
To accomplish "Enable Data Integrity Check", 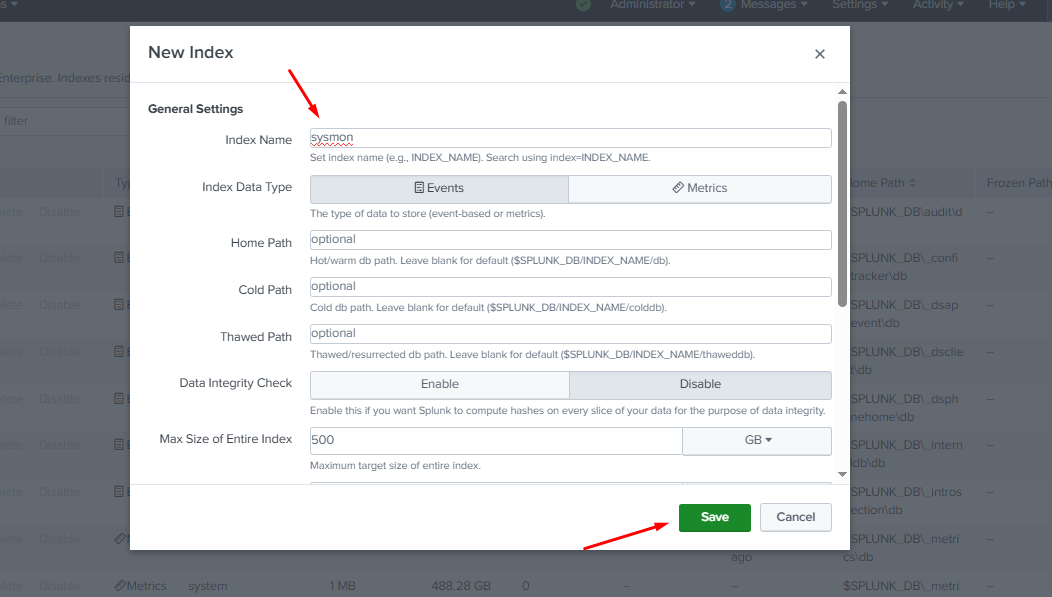I will tap(439, 384).
